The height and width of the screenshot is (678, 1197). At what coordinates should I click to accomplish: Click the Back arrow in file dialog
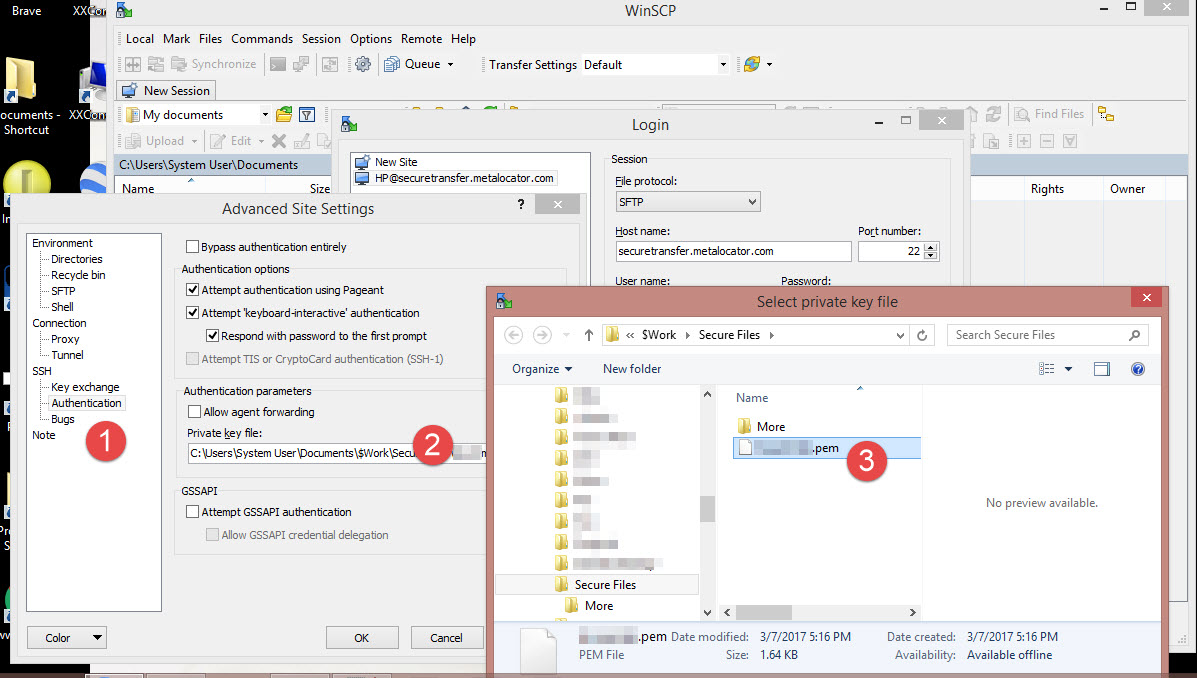(514, 335)
